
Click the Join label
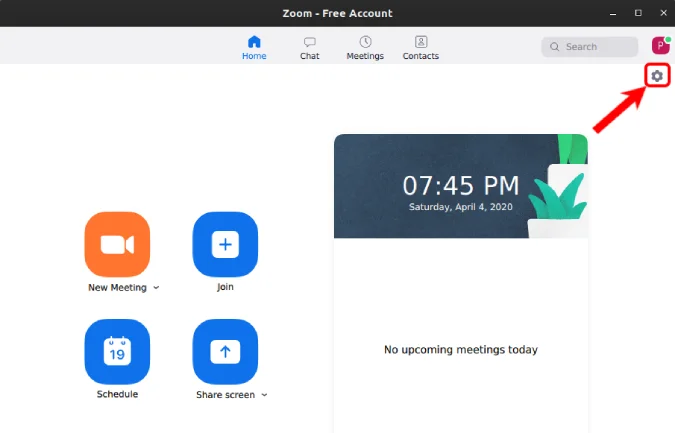coord(225,287)
